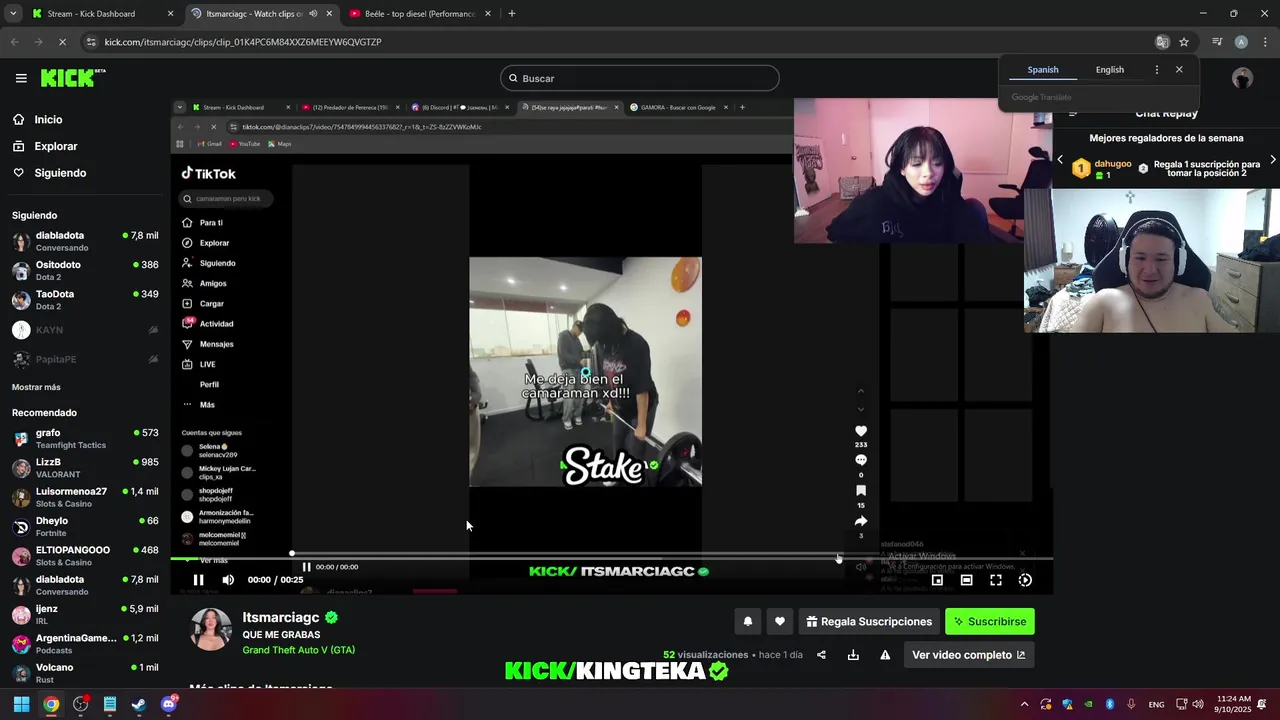Open Itsmarciagc channel avatar
This screenshot has width=1280, height=720.
point(211,628)
